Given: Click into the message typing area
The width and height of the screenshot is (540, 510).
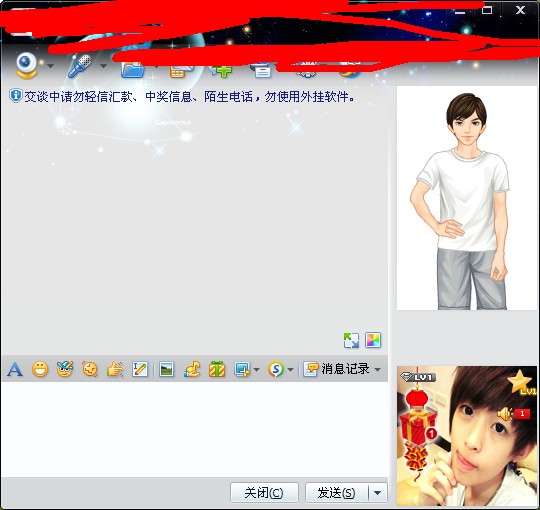Looking at the screenshot, I should (195, 429).
